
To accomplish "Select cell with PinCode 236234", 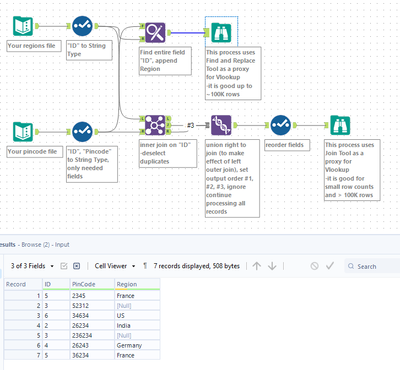I will pos(92,336).
